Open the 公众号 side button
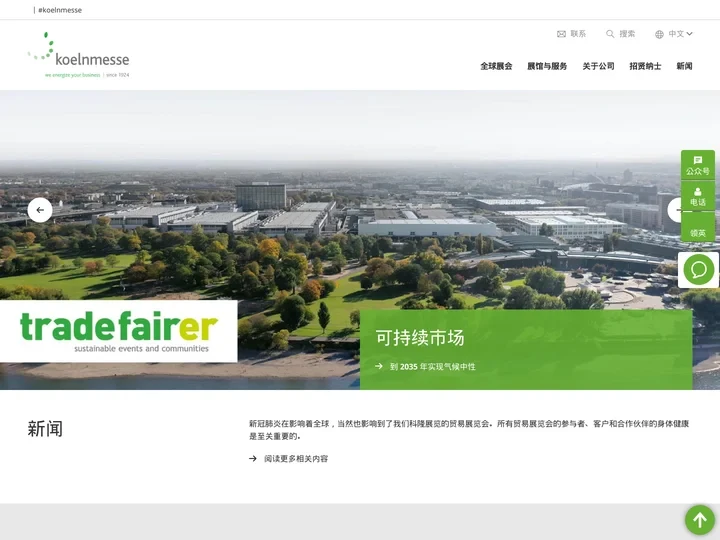Viewport: 720px width, 540px height. coord(698,165)
